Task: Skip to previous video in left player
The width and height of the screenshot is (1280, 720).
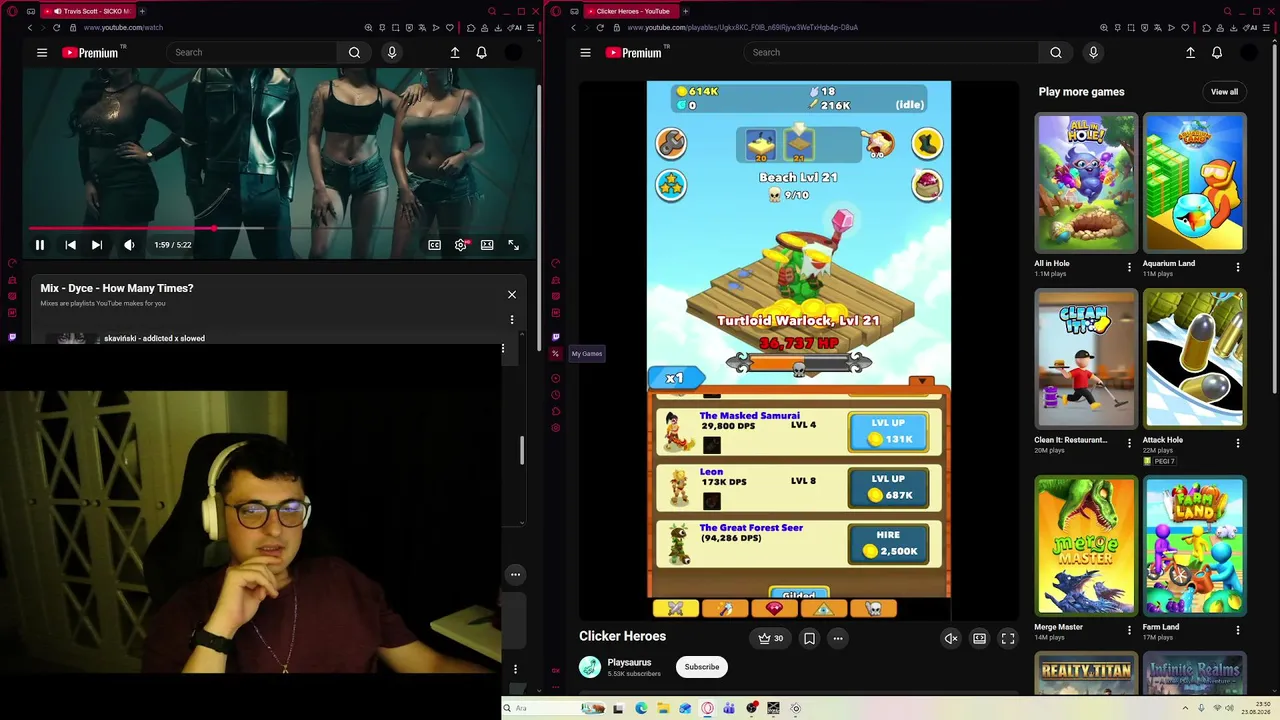Action: pos(70,245)
